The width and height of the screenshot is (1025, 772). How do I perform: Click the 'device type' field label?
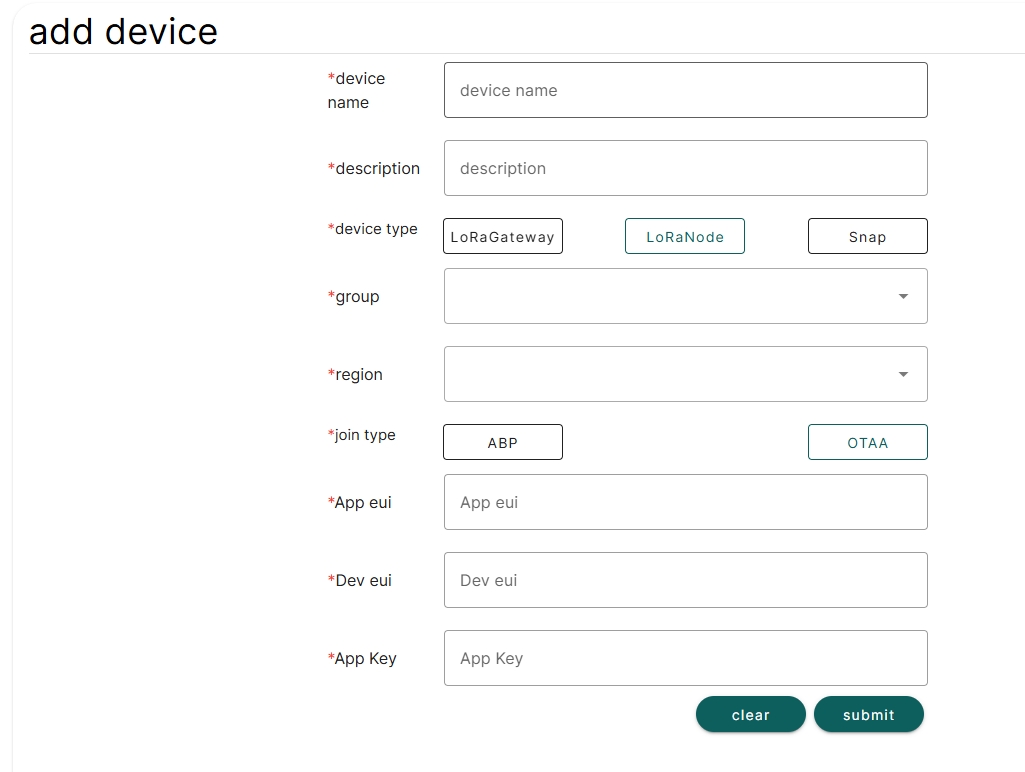[x=375, y=229]
